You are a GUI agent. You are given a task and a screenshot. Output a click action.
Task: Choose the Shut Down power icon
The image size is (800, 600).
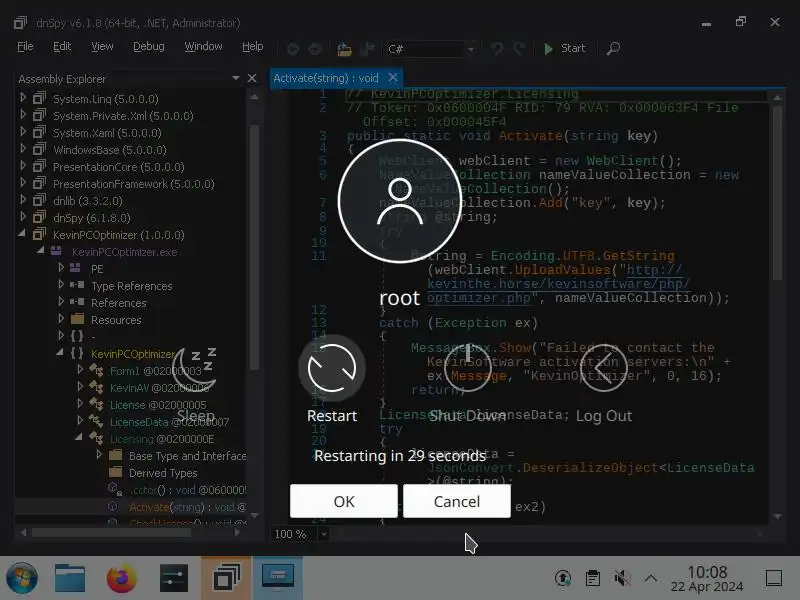click(x=468, y=367)
